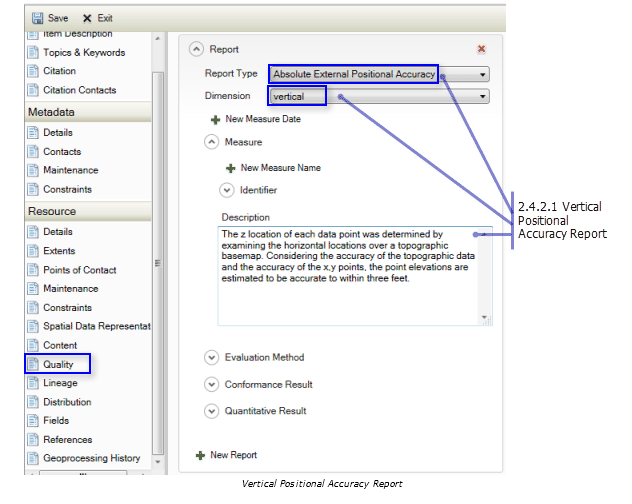Open the Spatial Data Representation page
632x504 pixels.
(x=97, y=326)
